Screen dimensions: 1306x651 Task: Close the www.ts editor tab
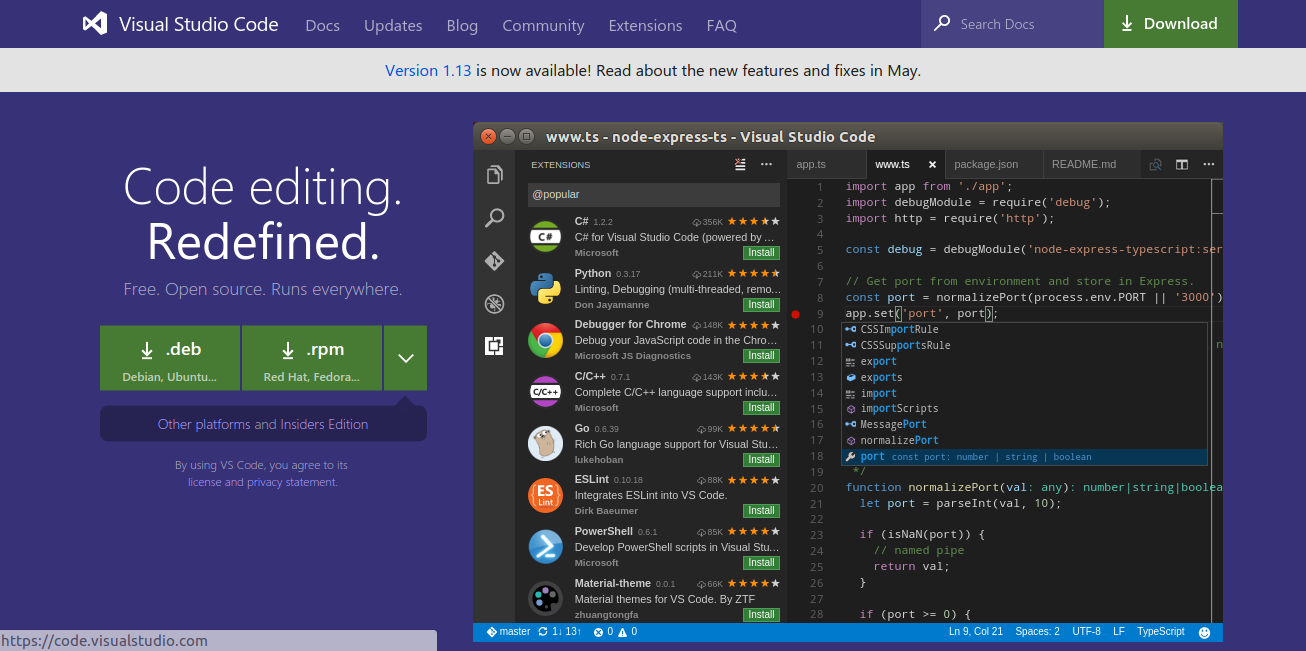point(932,165)
